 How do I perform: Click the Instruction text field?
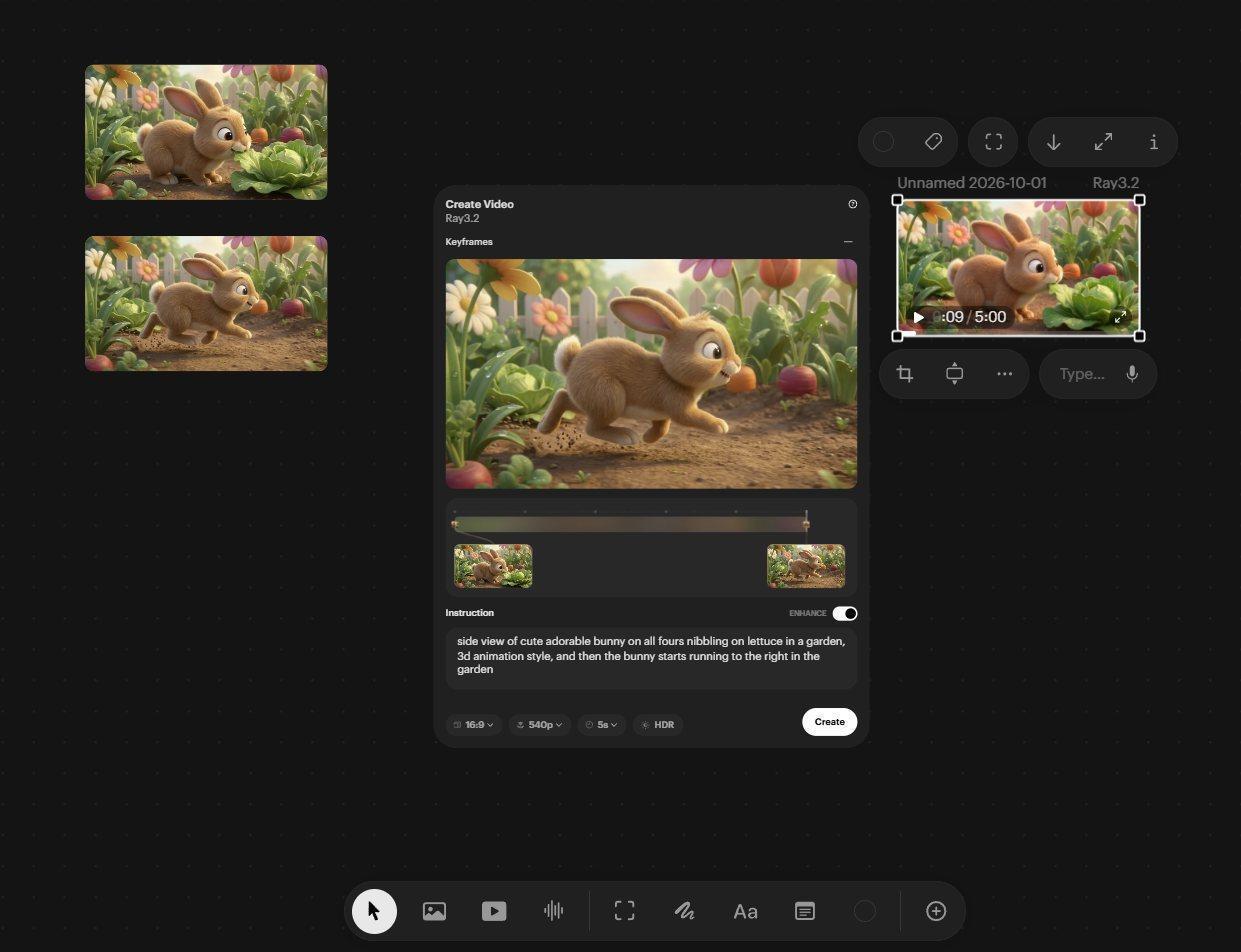651,657
